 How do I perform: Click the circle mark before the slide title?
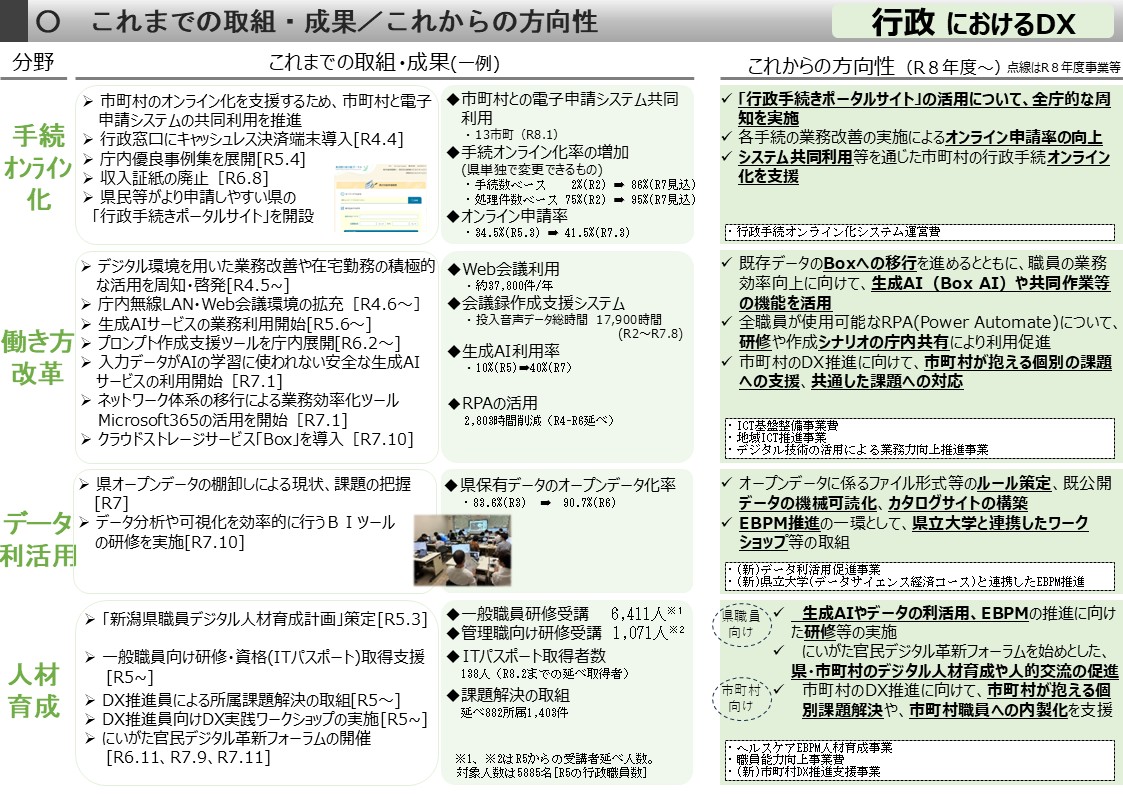[x=48, y=21]
